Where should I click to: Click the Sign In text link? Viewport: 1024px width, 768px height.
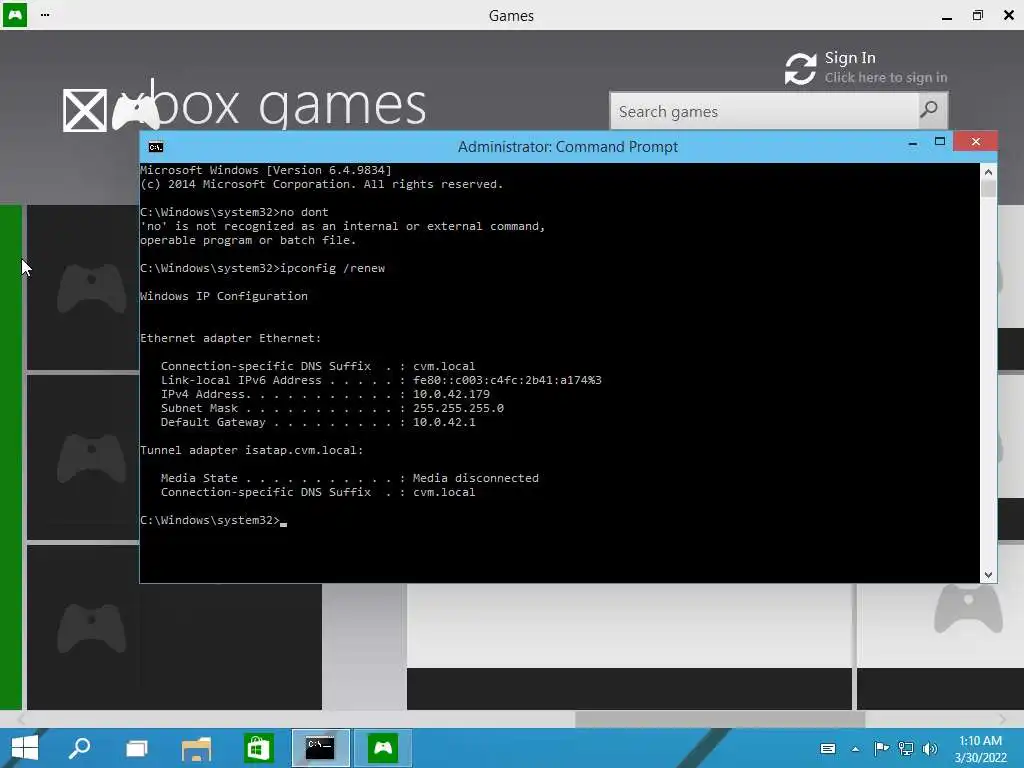[850, 58]
